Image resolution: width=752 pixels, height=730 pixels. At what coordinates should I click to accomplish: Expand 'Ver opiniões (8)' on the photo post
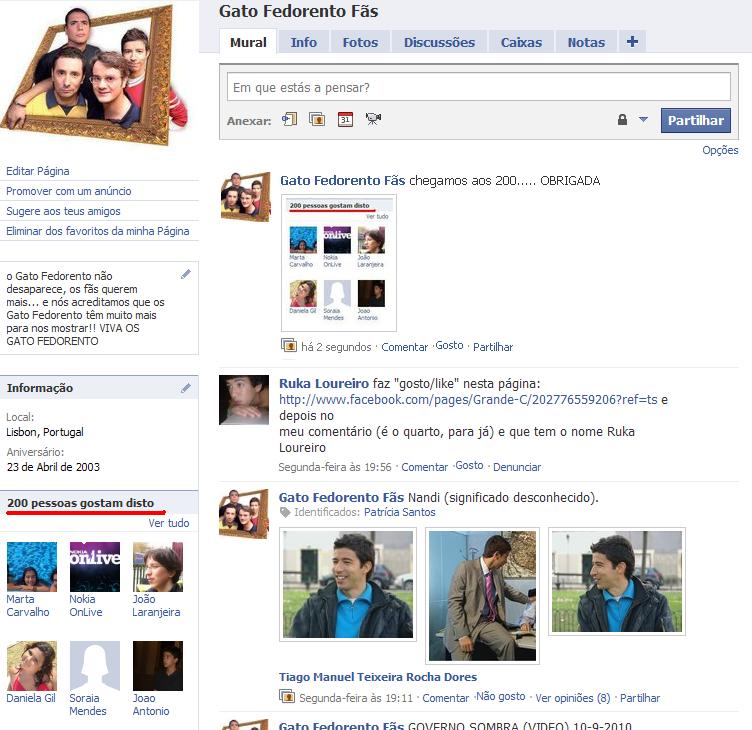[x=573, y=698]
